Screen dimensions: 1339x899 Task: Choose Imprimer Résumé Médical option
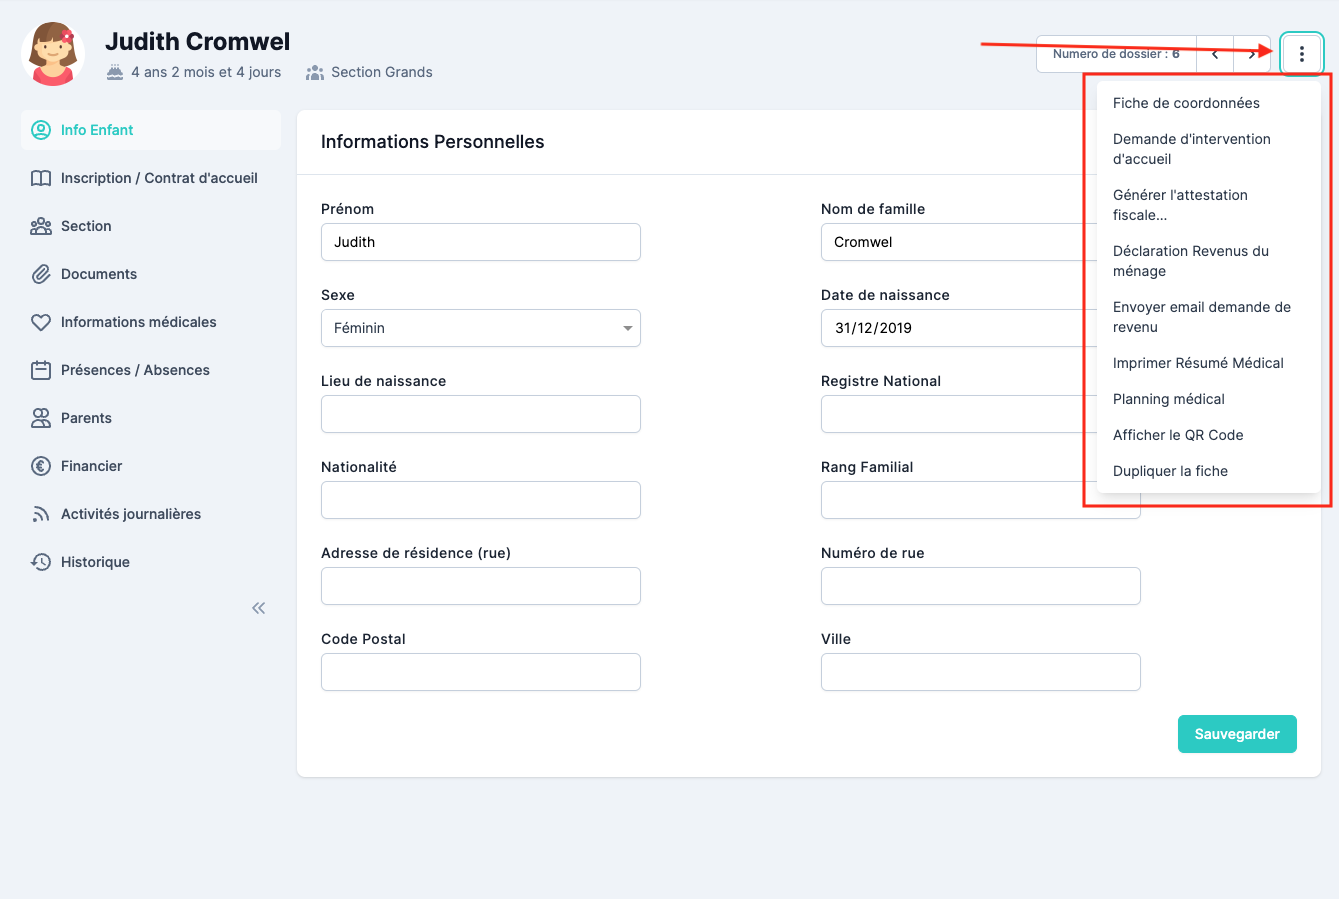tap(1198, 363)
